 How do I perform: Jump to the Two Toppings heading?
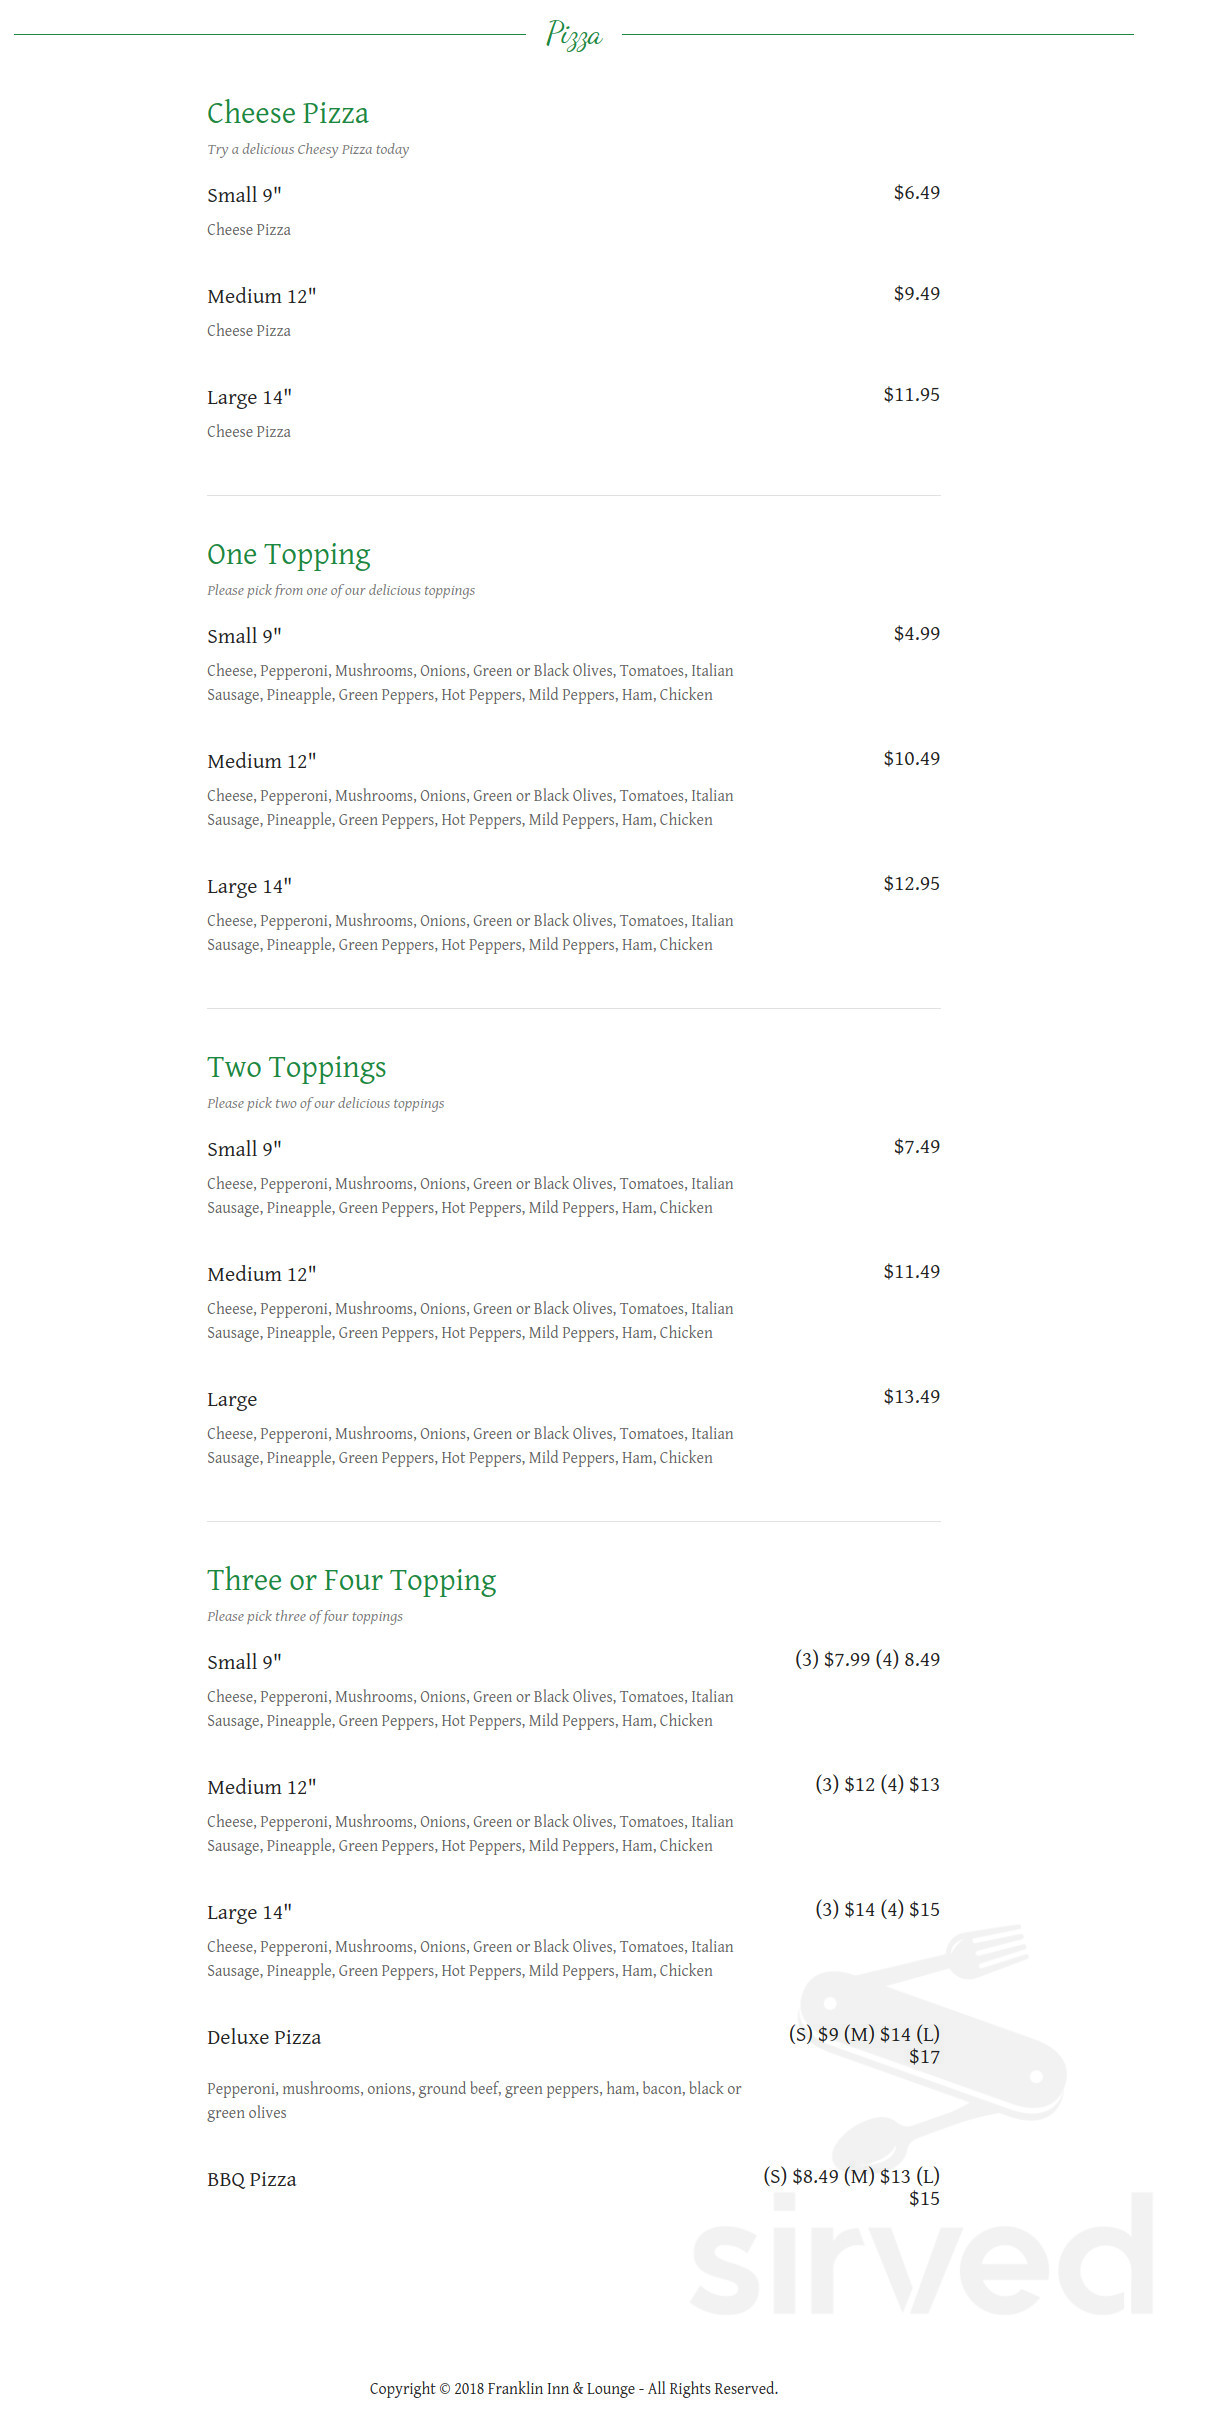tap(296, 1067)
